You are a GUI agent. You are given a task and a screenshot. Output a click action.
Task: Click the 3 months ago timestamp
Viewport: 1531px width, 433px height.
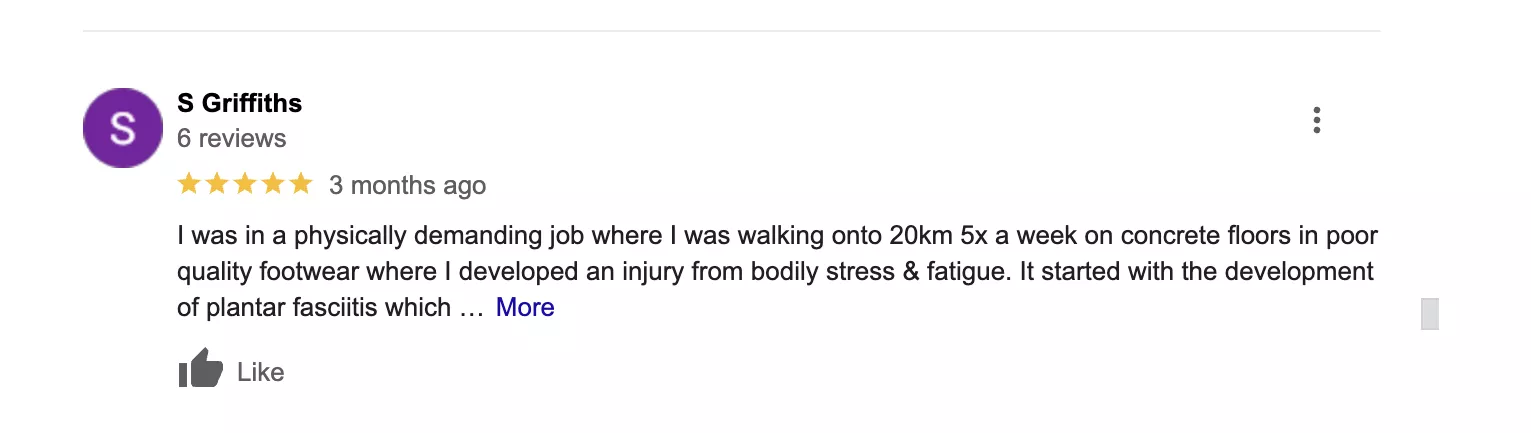click(407, 185)
